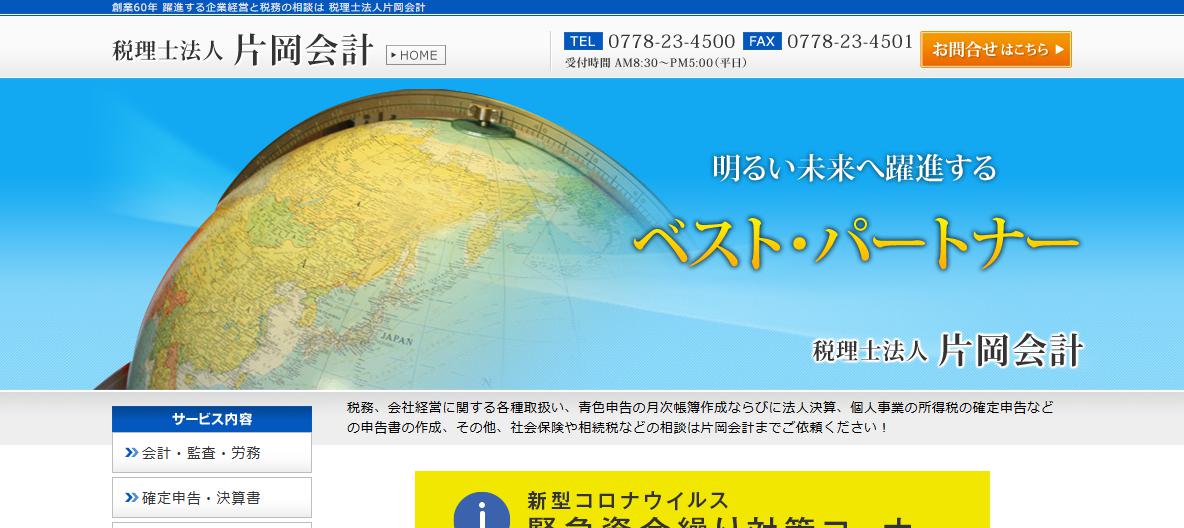Open the 確定申告・決算書 service menu item
1184x528 pixels.
pos(211,498)
